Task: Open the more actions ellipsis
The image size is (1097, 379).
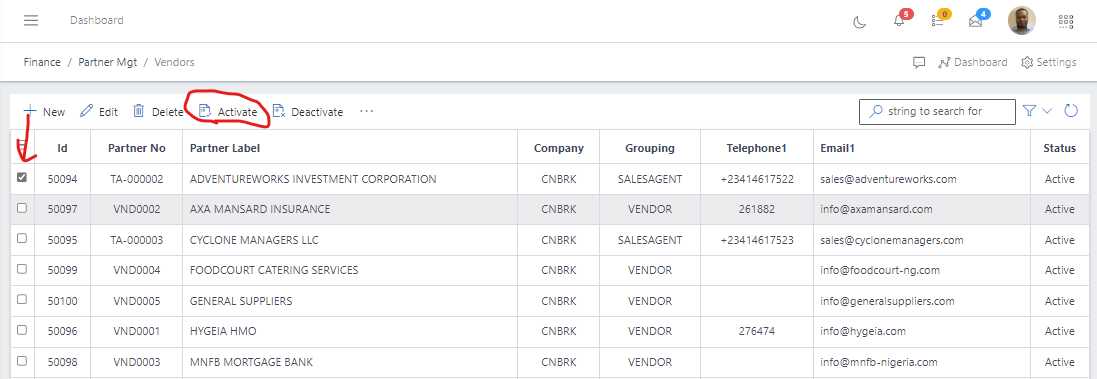Action: [x=367, y=111]
